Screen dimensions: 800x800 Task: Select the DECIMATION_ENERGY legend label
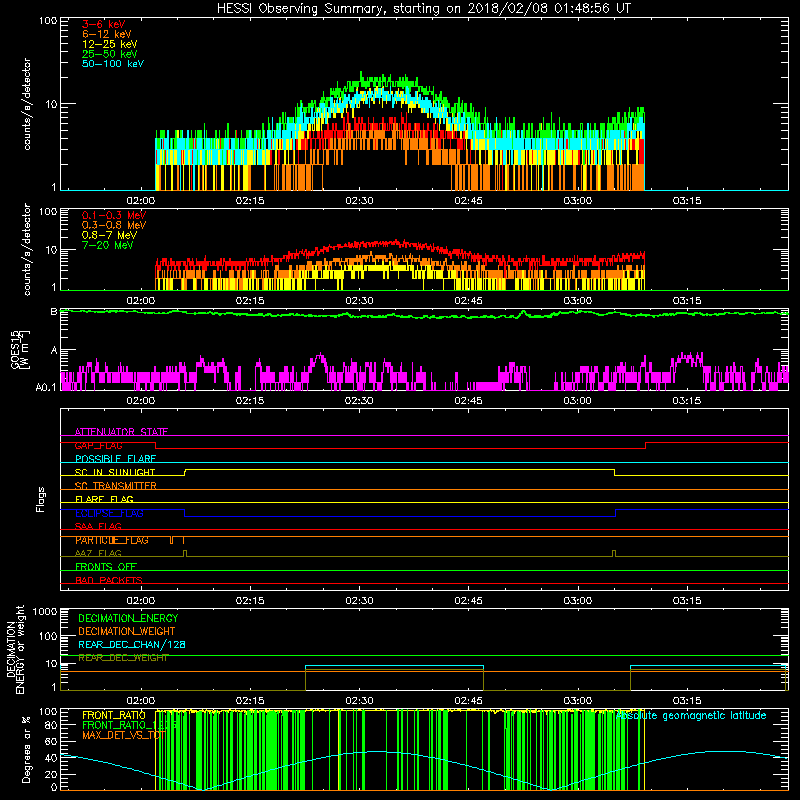[128, 618]
